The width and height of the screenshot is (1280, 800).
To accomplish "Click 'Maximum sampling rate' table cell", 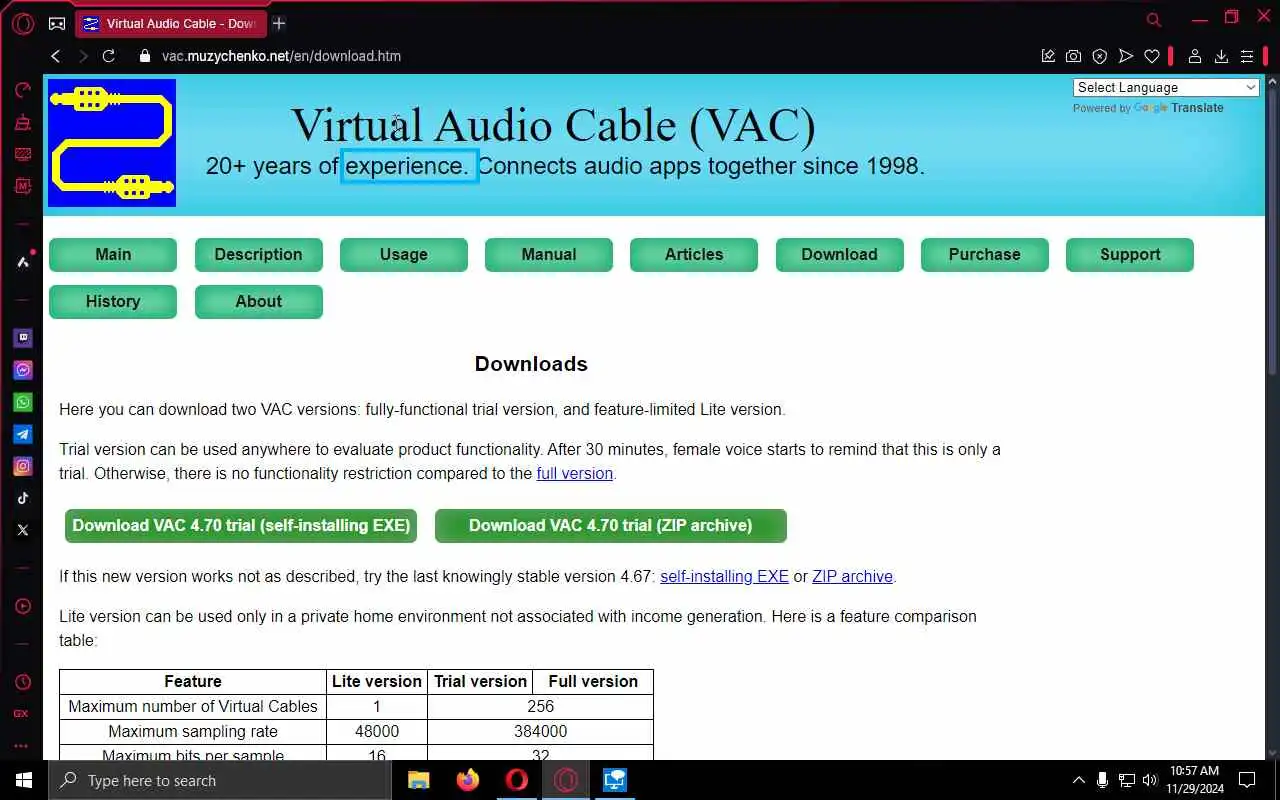I will (x=193, y=731).
